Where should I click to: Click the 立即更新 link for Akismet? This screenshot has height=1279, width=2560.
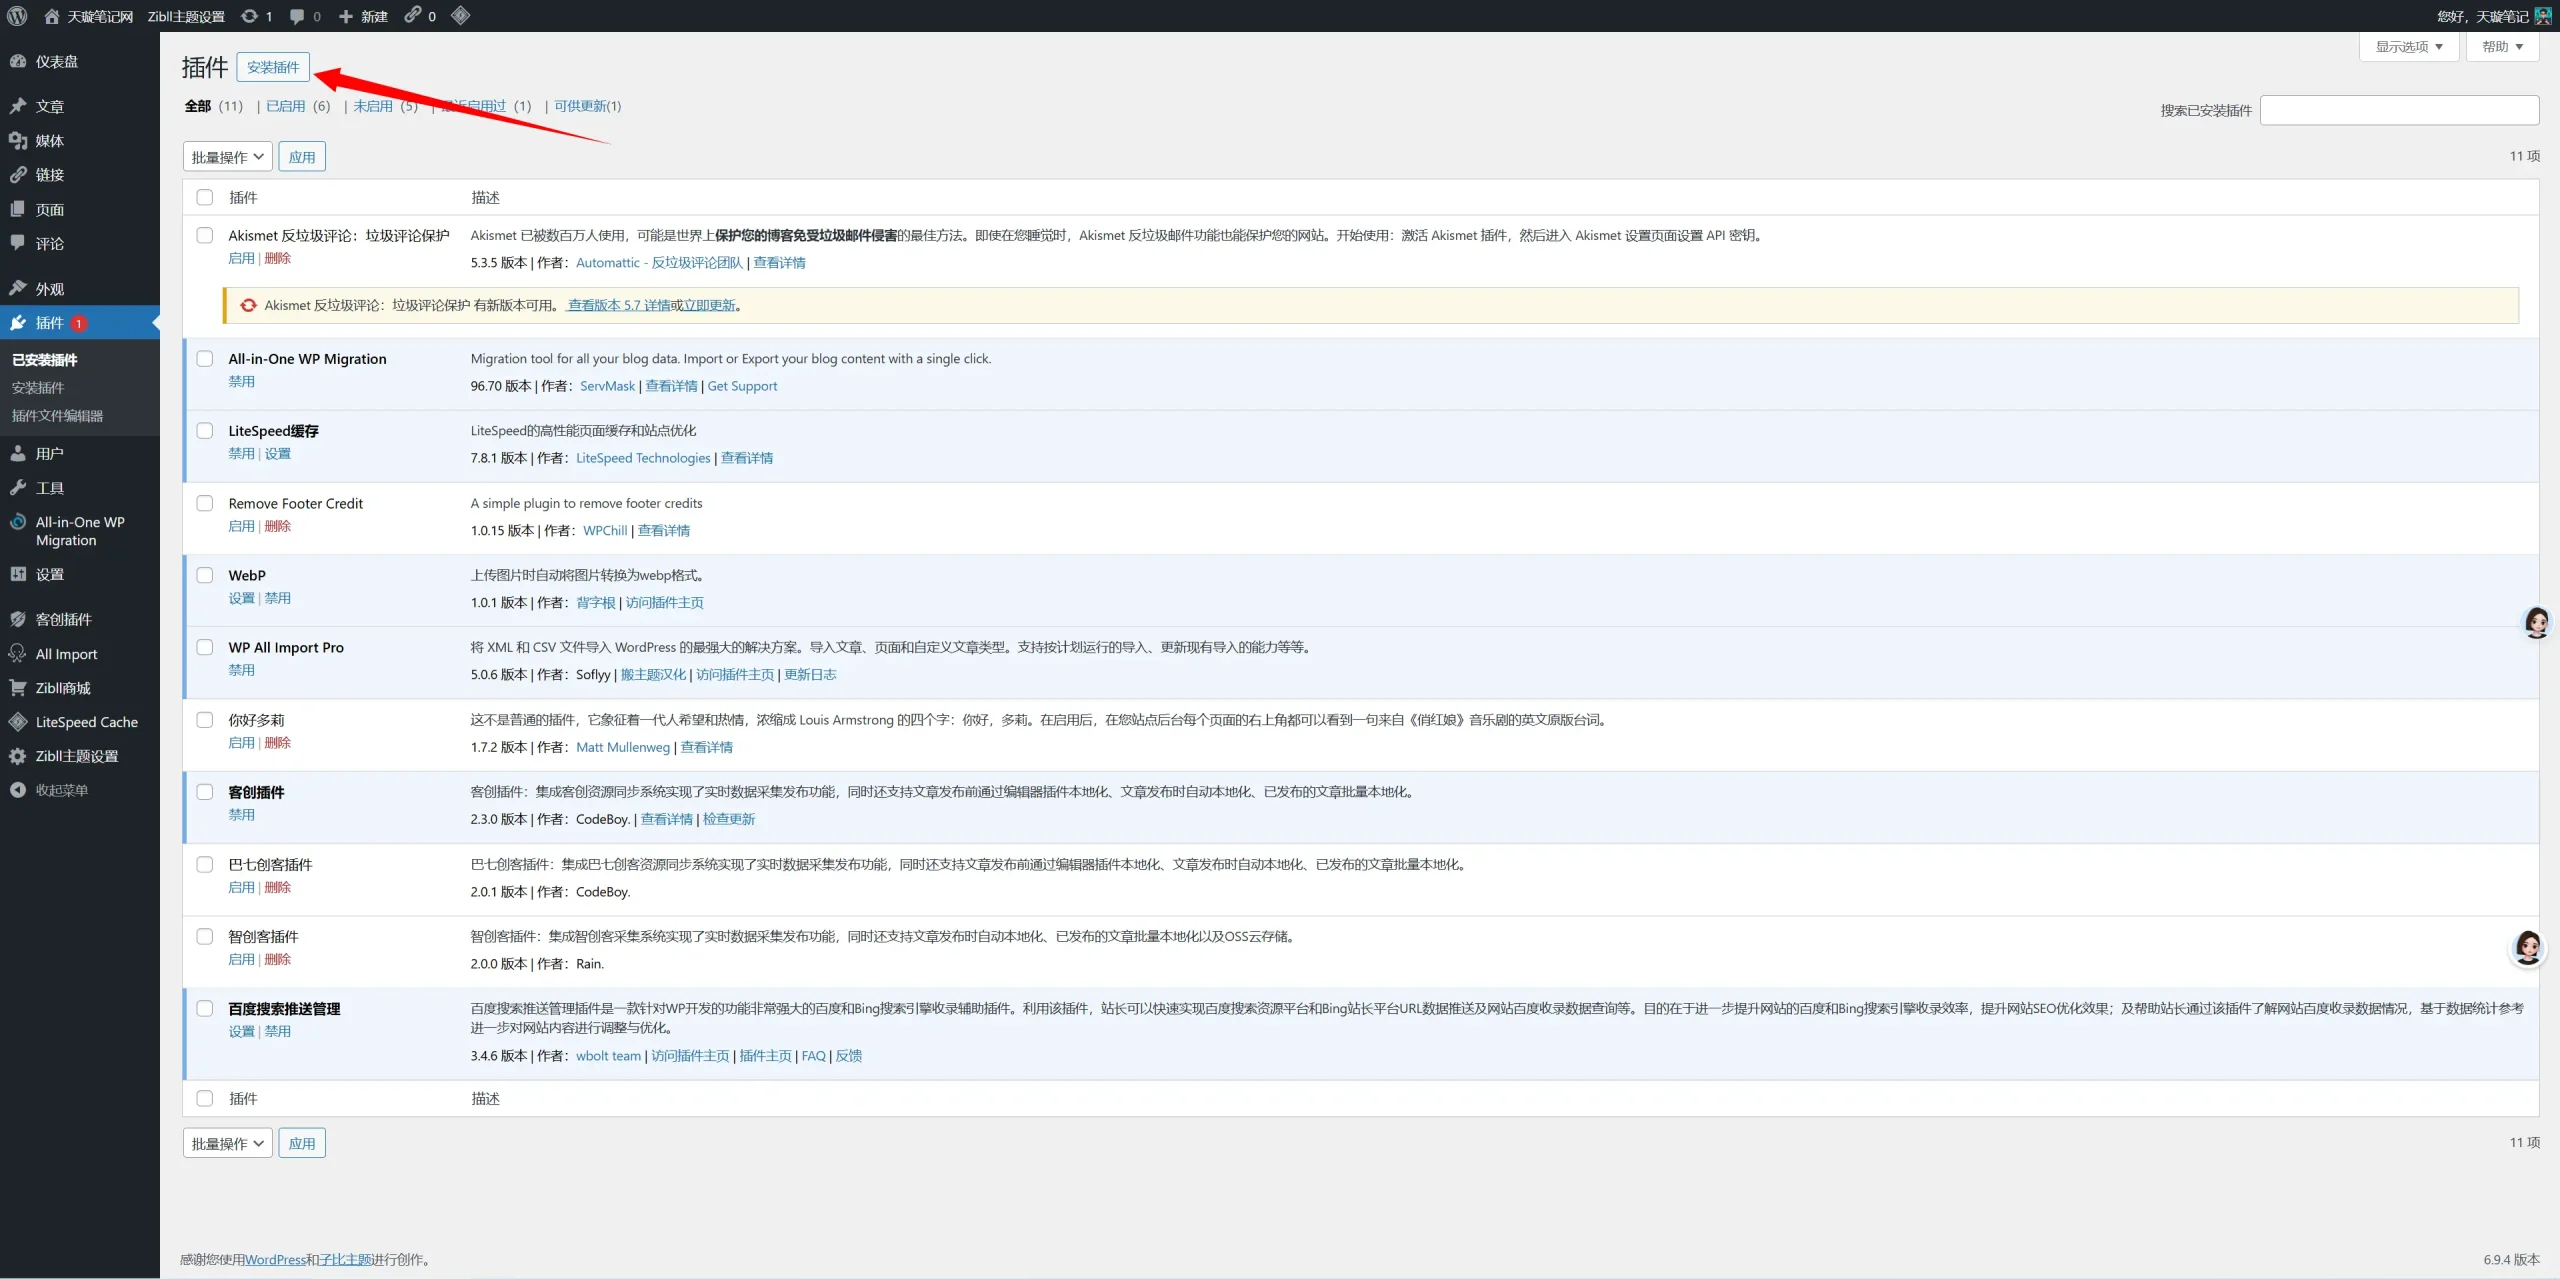point(709,305)
